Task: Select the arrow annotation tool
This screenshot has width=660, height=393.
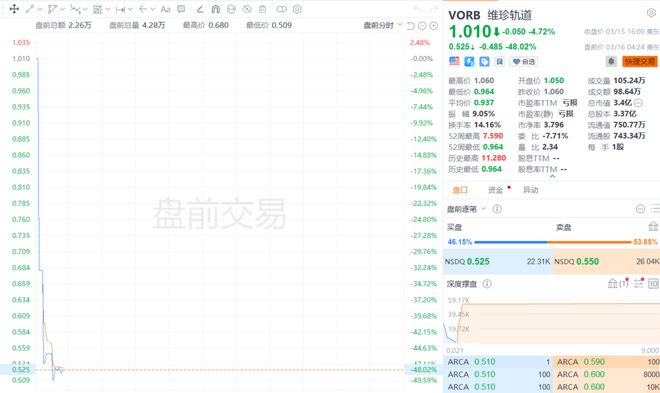Action: tap(143, 9)
